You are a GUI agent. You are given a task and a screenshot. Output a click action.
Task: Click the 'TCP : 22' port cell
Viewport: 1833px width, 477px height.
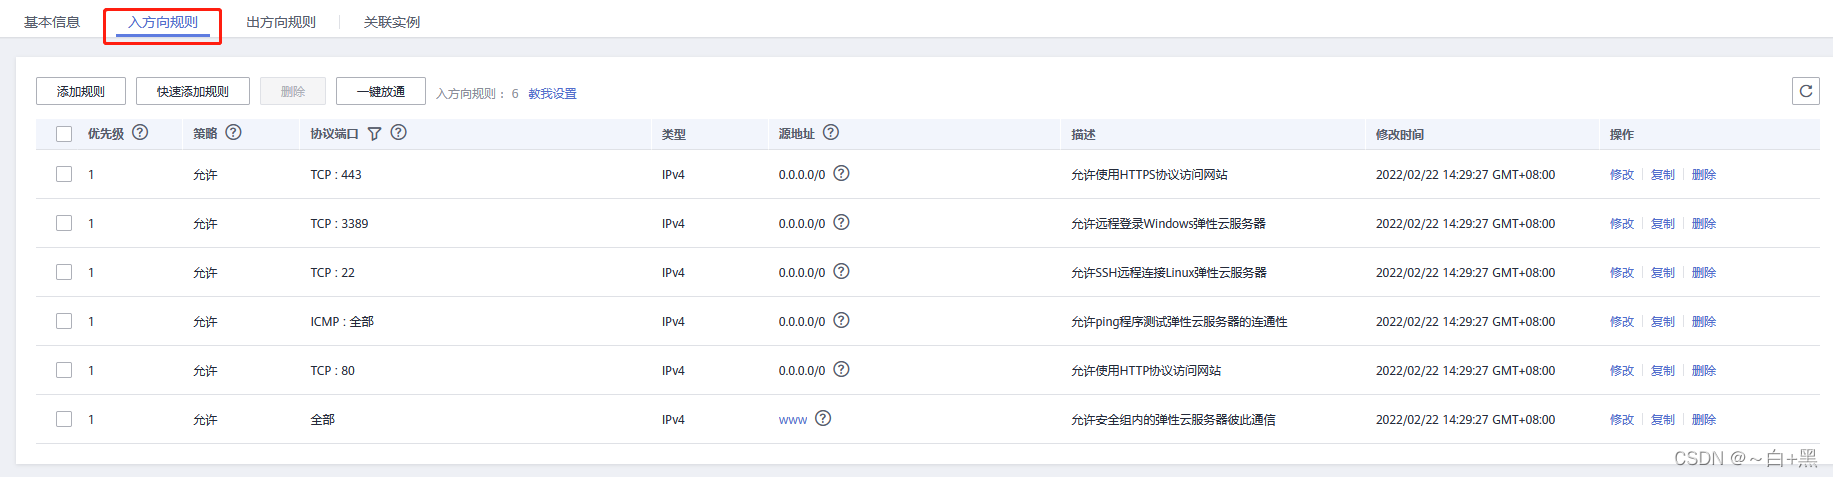point(332,272)
